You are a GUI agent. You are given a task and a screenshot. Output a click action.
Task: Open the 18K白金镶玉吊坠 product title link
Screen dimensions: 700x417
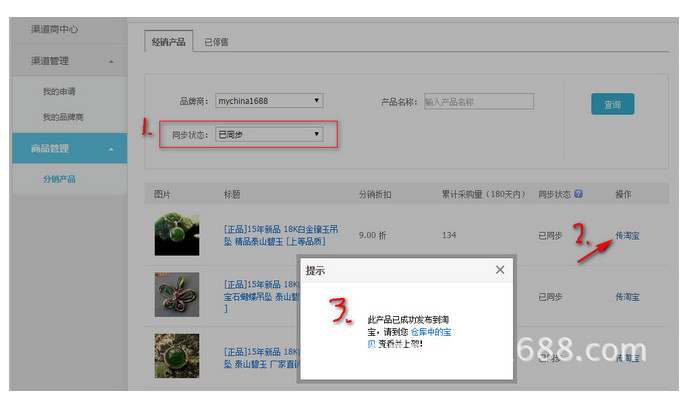[281, 235]
